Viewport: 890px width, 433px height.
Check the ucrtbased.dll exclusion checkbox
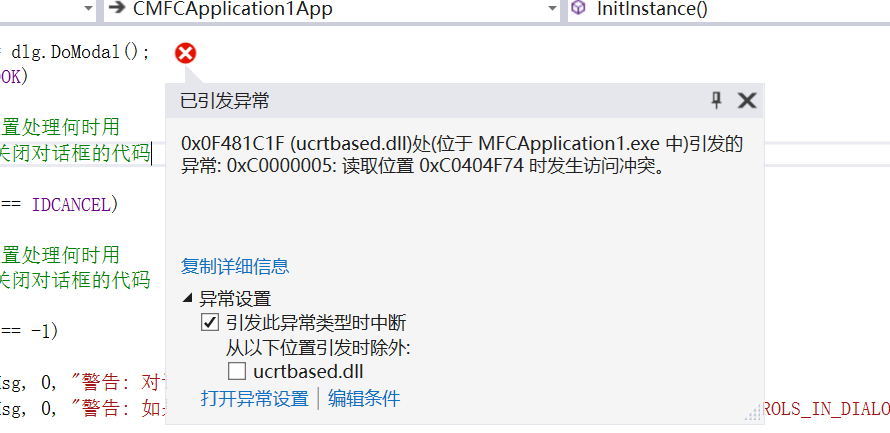(237, 372)
